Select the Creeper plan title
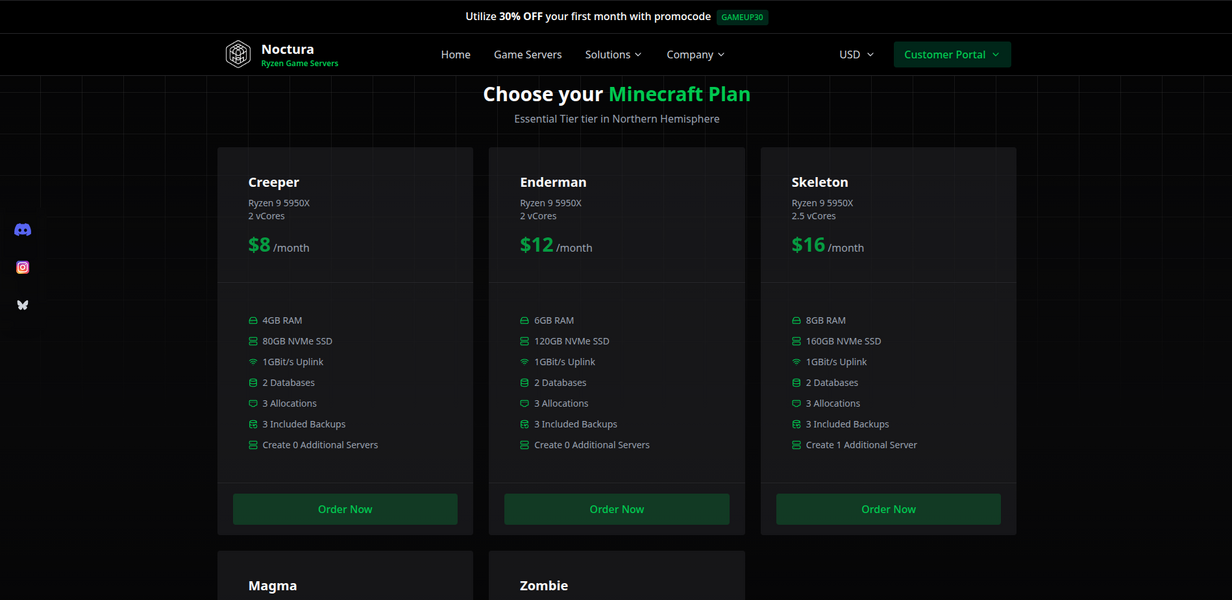This screenshot has width=1232, height=600. click(x=274, y=182)
